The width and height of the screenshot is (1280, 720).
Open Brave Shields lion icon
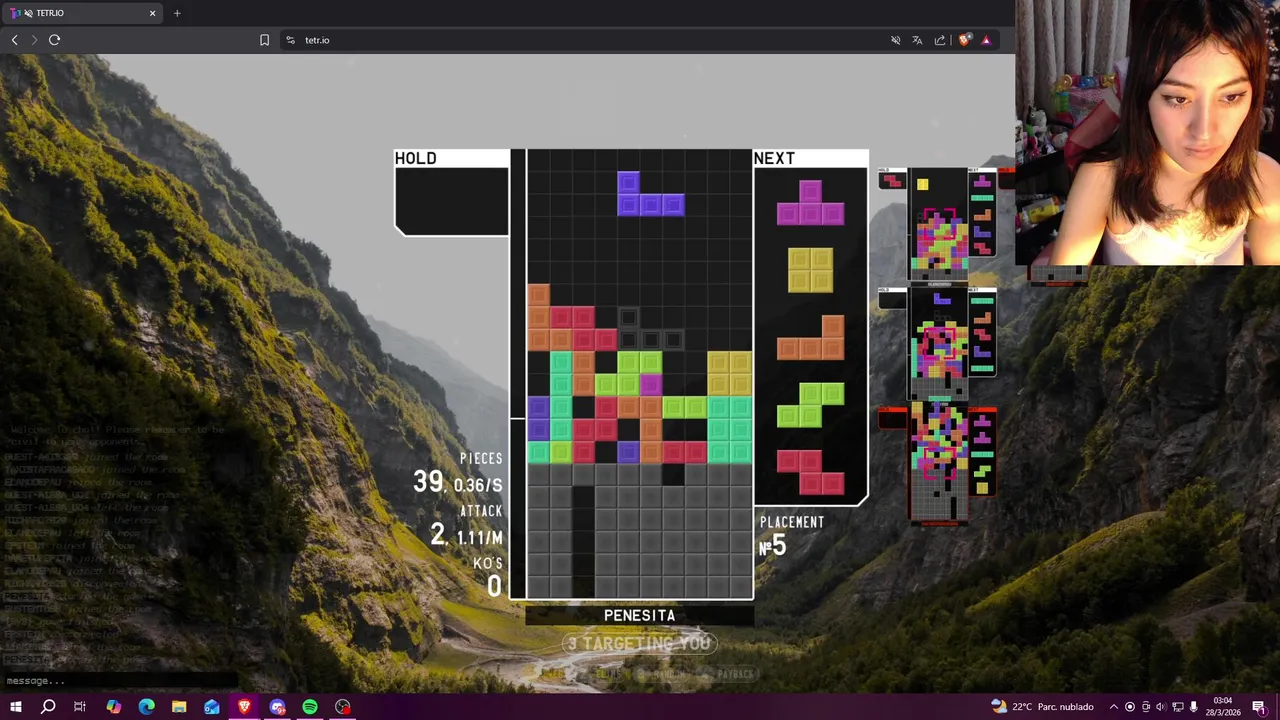964,40
